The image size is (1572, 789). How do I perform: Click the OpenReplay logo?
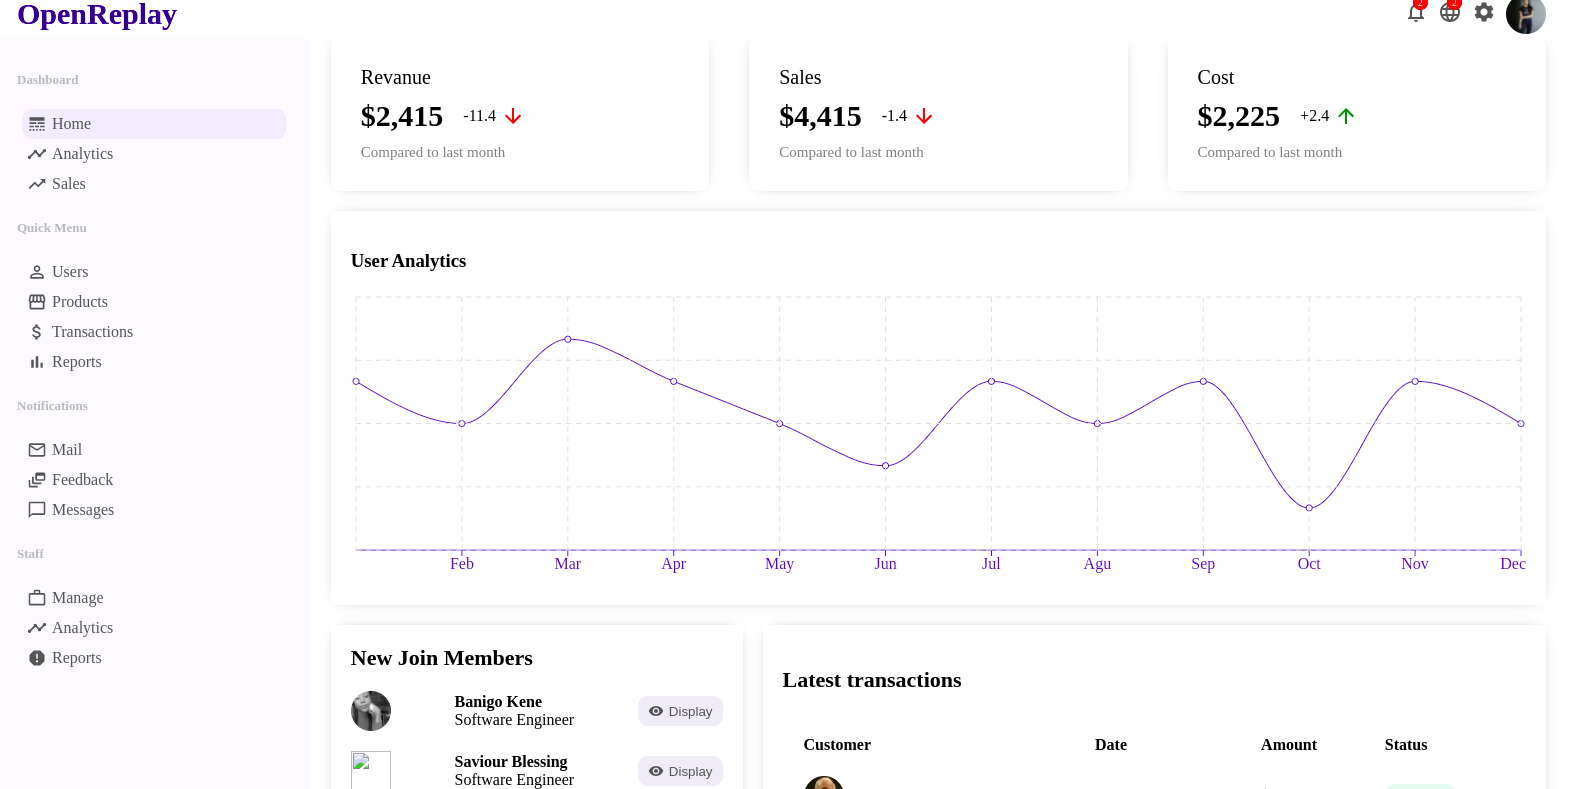[97, 14]
